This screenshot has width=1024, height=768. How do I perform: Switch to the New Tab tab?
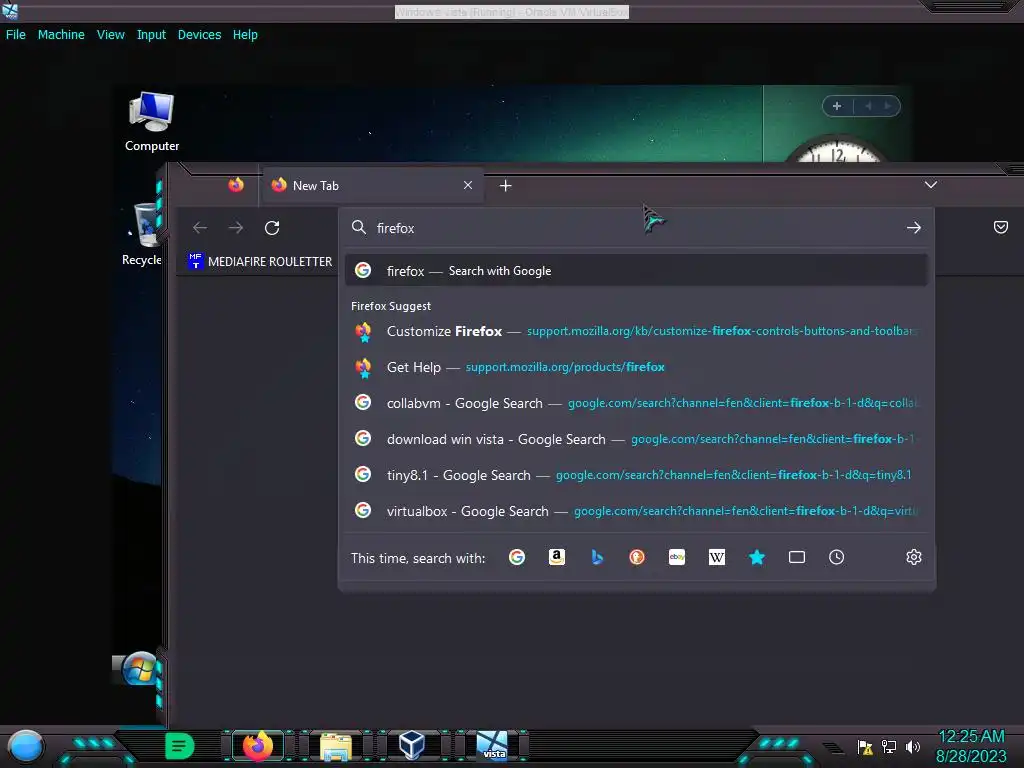pos(372,185)
